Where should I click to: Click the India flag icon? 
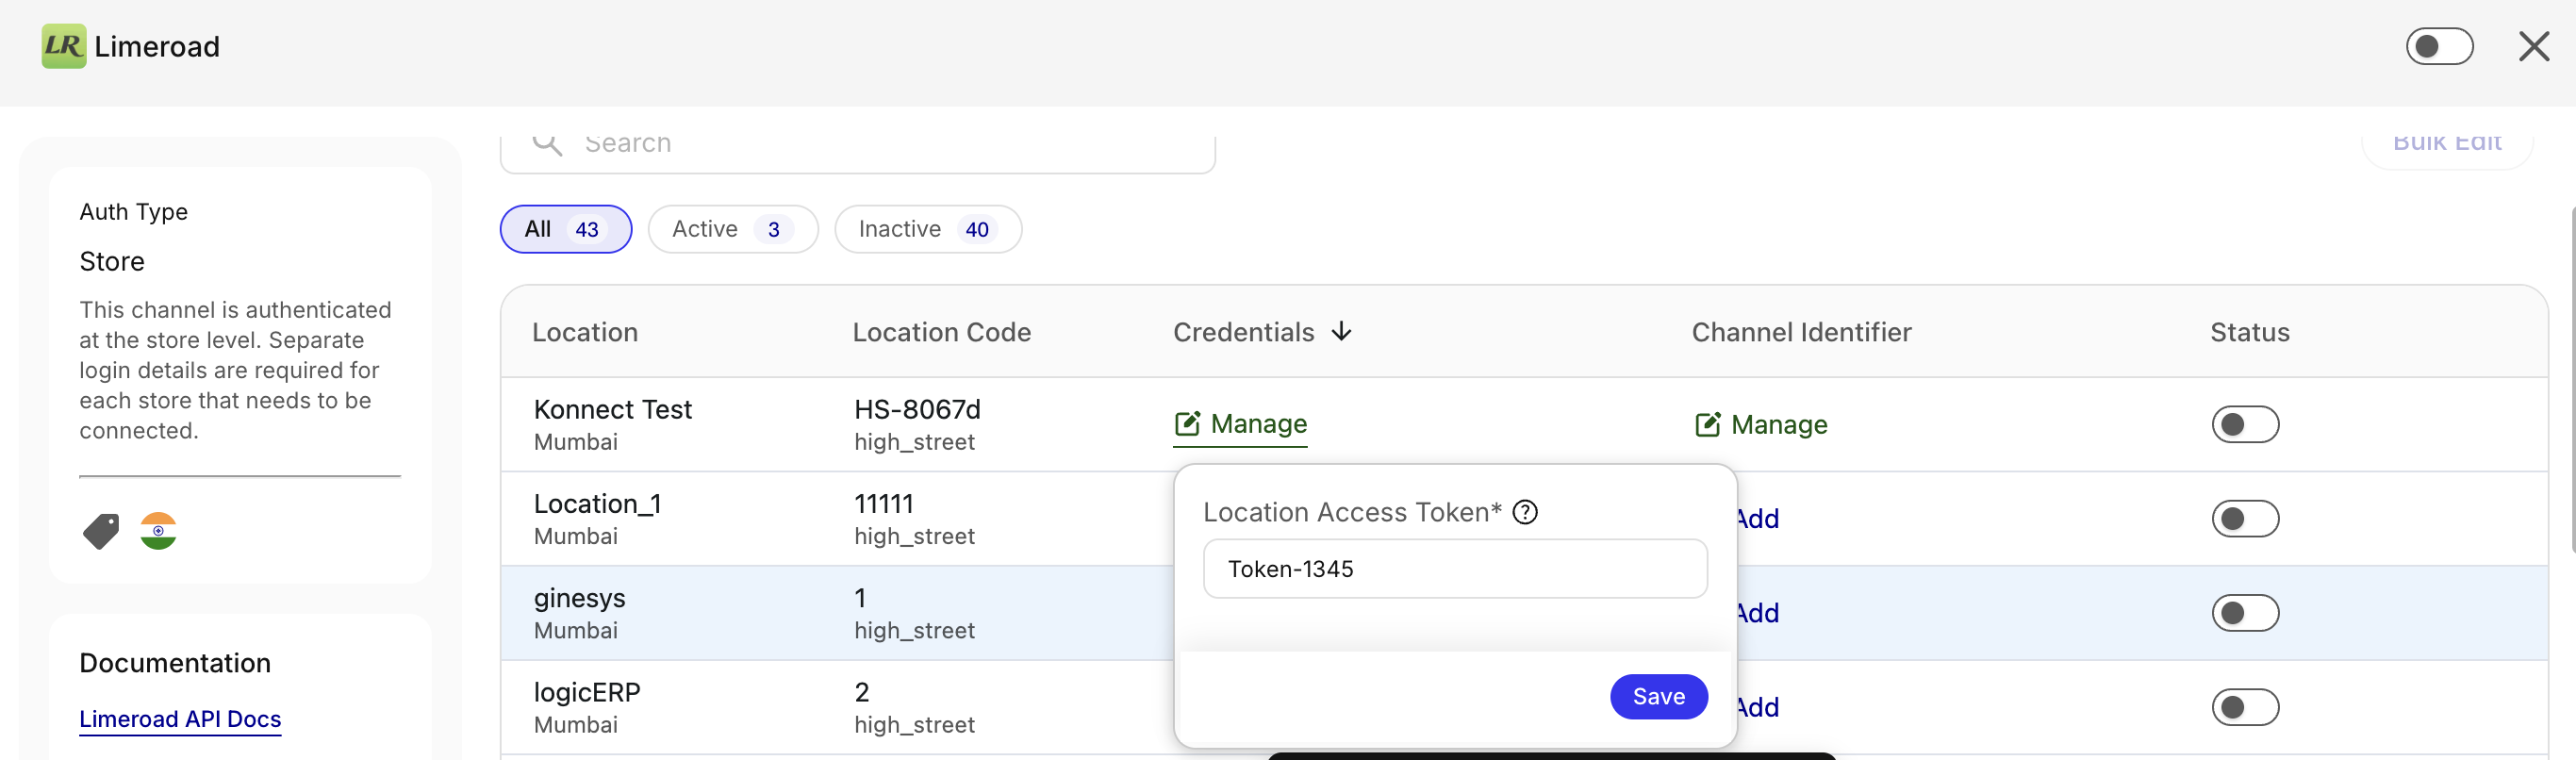(158, 531)
